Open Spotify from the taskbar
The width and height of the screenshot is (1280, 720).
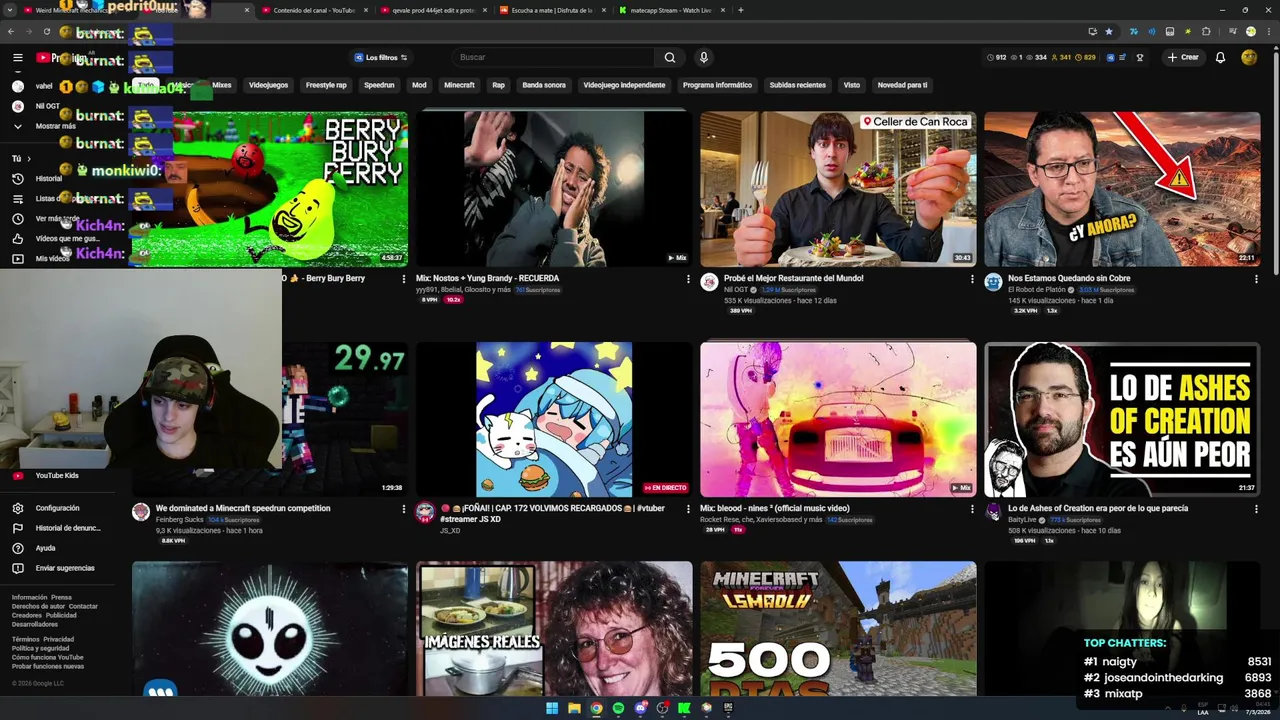point(618,708)
